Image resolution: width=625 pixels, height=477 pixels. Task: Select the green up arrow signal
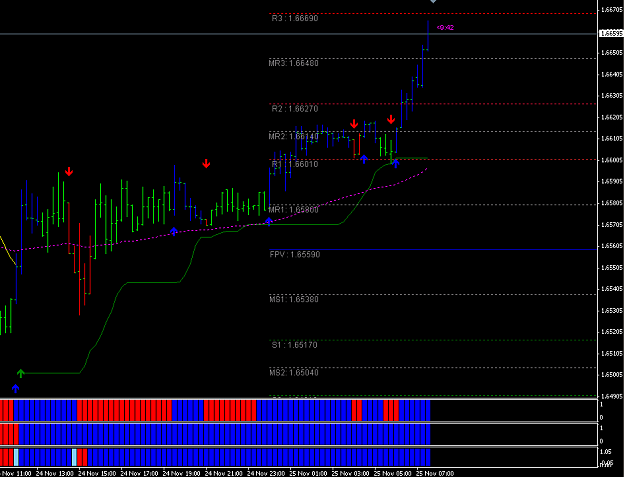click(21, 373)
